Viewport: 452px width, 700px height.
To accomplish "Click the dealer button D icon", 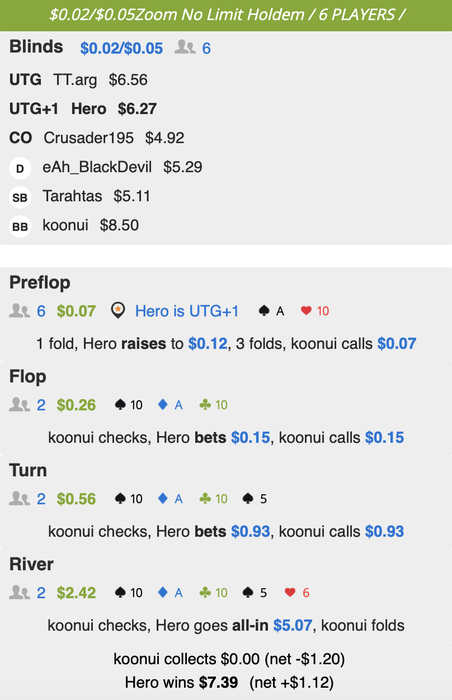I will pos(20,169).
